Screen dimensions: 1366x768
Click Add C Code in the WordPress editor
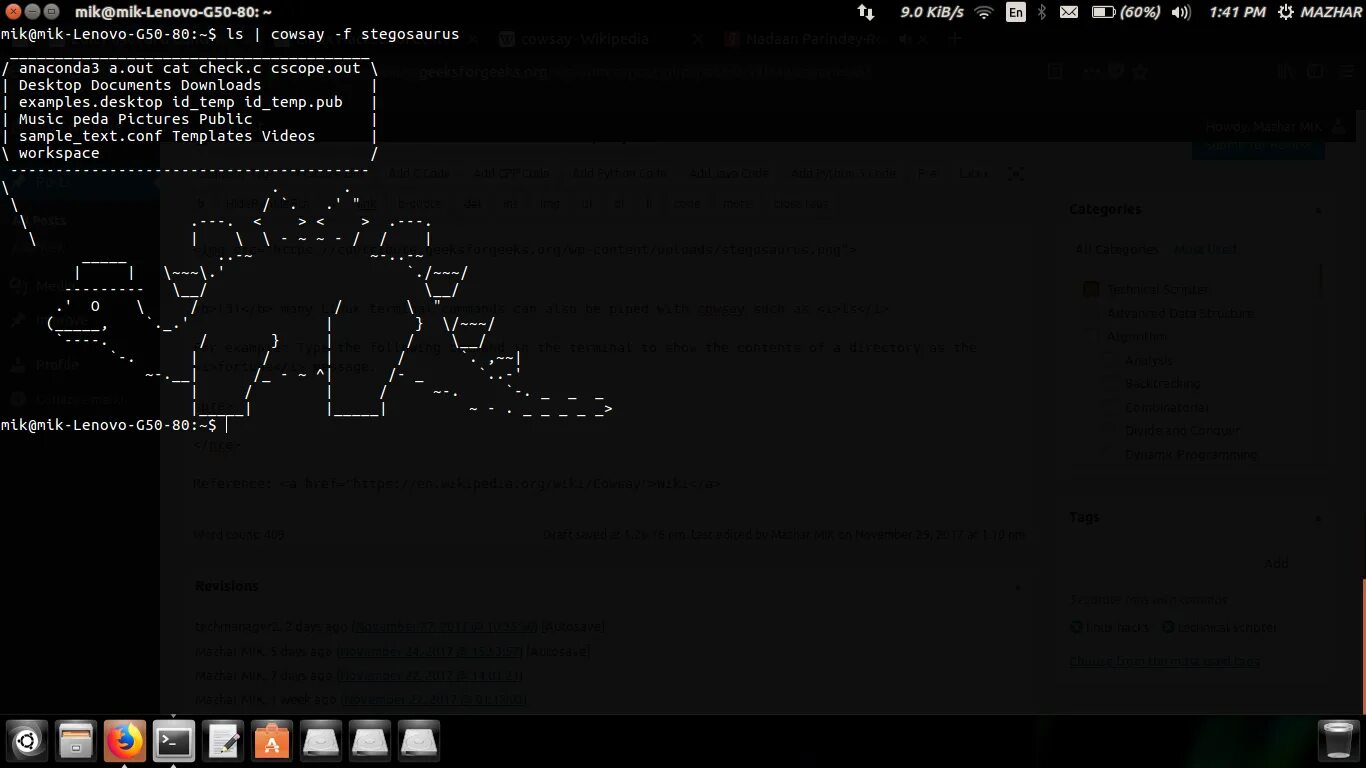pyautogui.click(x=419, y=173)
